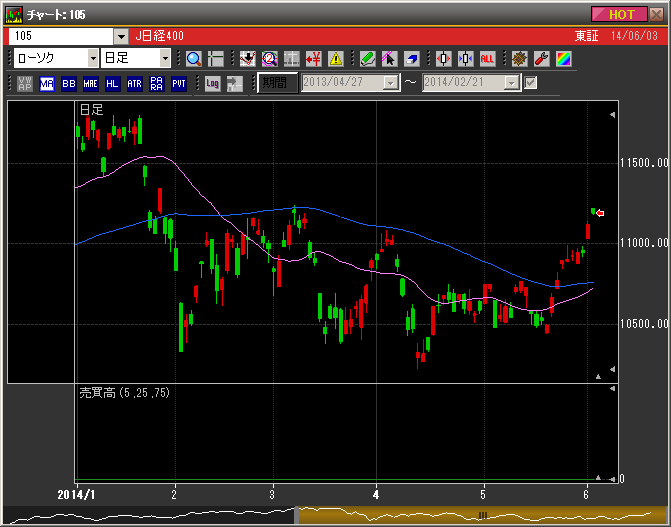Viewport: 671px width, 527px height.
Task: Click the 期間 period button
Action: (x=276, y=83)
